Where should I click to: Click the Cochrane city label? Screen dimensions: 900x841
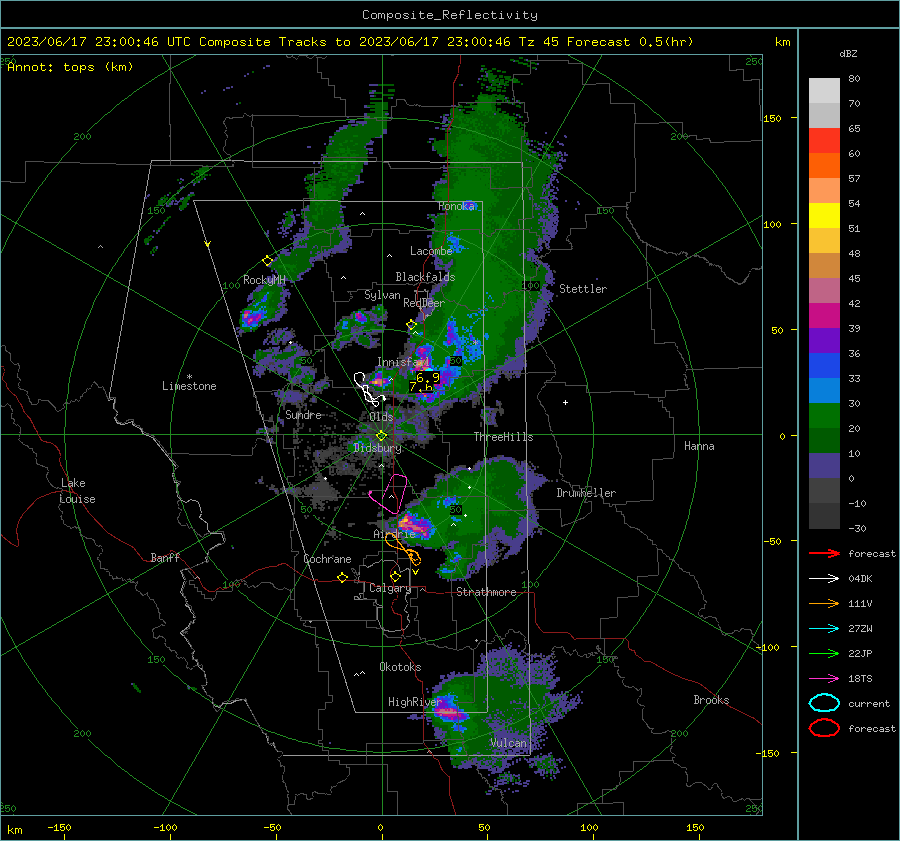click(x=327, y=559)
